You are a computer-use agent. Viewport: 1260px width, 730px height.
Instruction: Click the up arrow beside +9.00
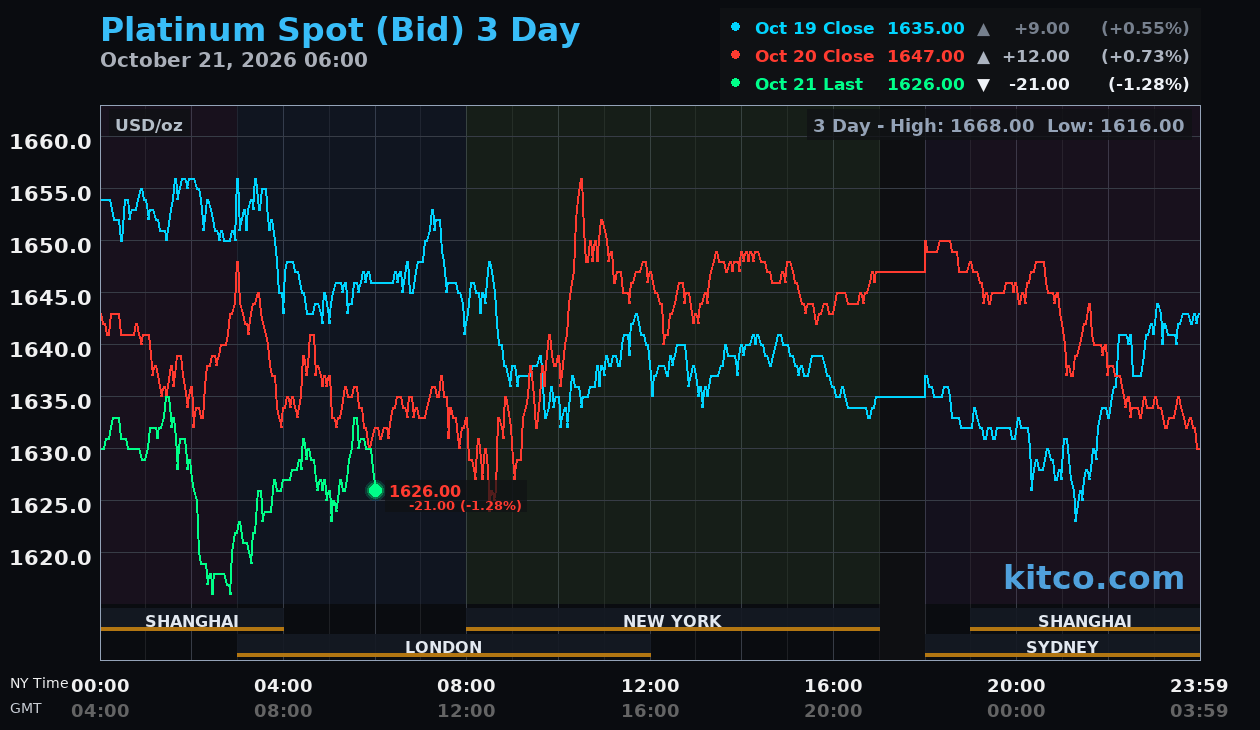[x=984, y=28]
